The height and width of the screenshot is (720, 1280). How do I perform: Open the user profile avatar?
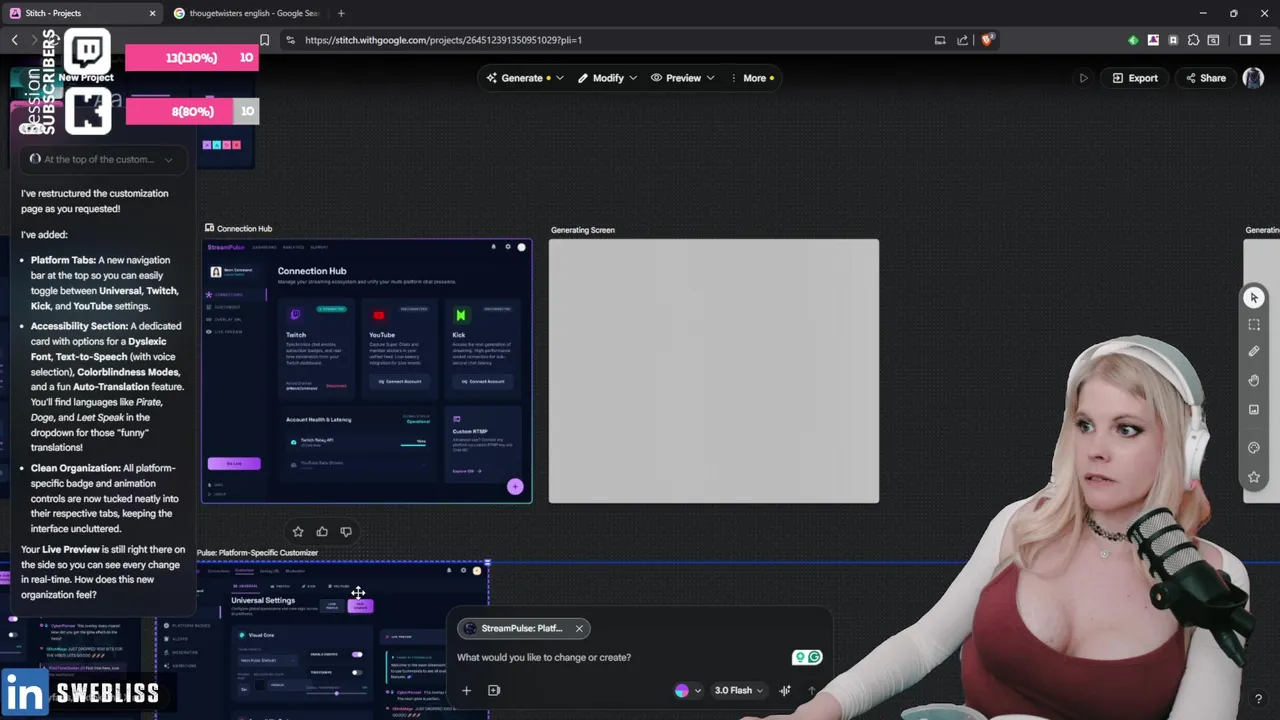click(1253, 78)
